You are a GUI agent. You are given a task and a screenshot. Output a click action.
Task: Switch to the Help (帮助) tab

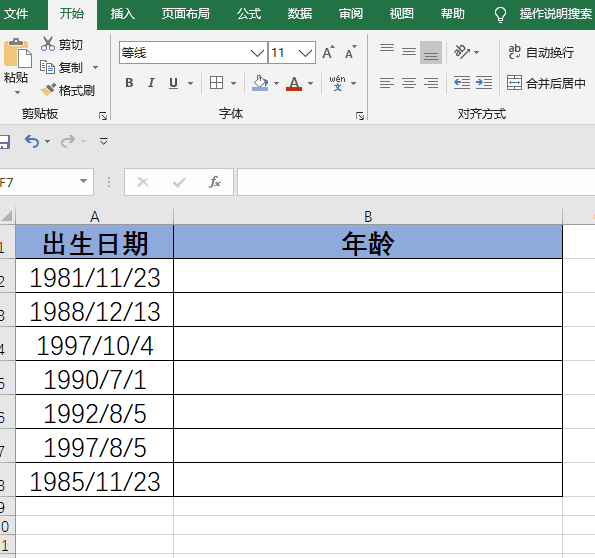tap(452, 14)
